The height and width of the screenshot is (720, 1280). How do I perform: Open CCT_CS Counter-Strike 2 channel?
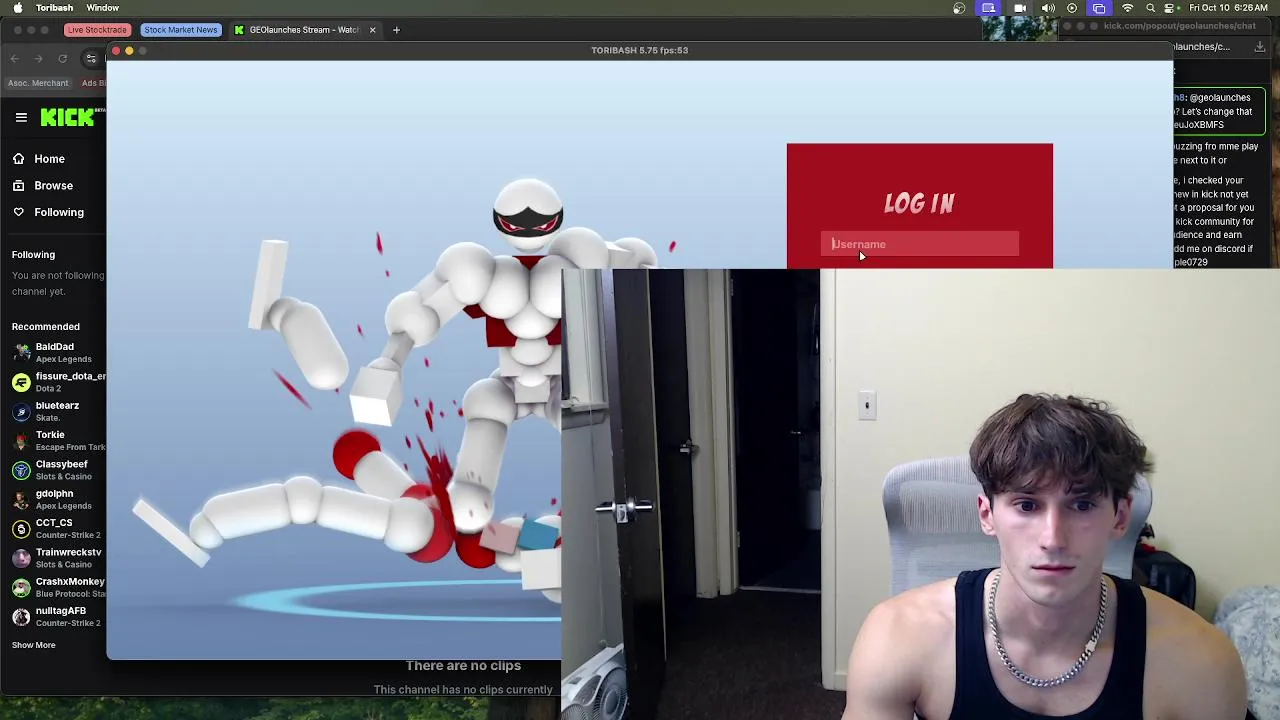(x=58, y=528)
